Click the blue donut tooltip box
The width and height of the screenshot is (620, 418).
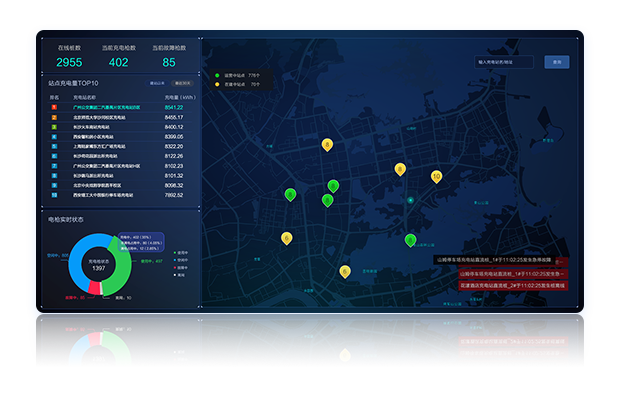pyautogui.click(x=141, y=242)
